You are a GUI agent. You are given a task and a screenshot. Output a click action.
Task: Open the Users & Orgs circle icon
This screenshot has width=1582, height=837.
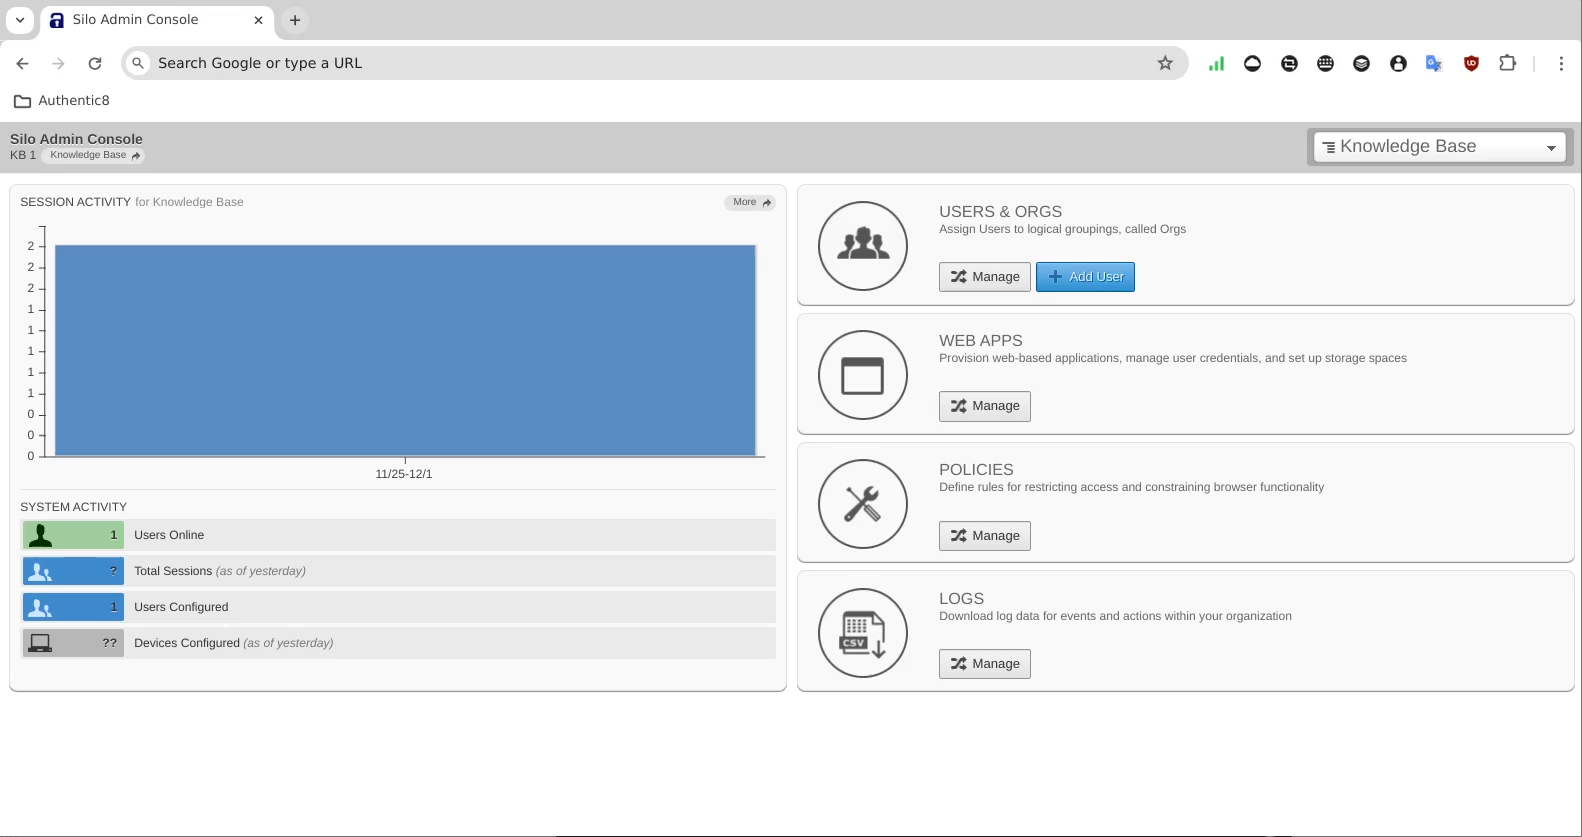click(x=862, y=246)
